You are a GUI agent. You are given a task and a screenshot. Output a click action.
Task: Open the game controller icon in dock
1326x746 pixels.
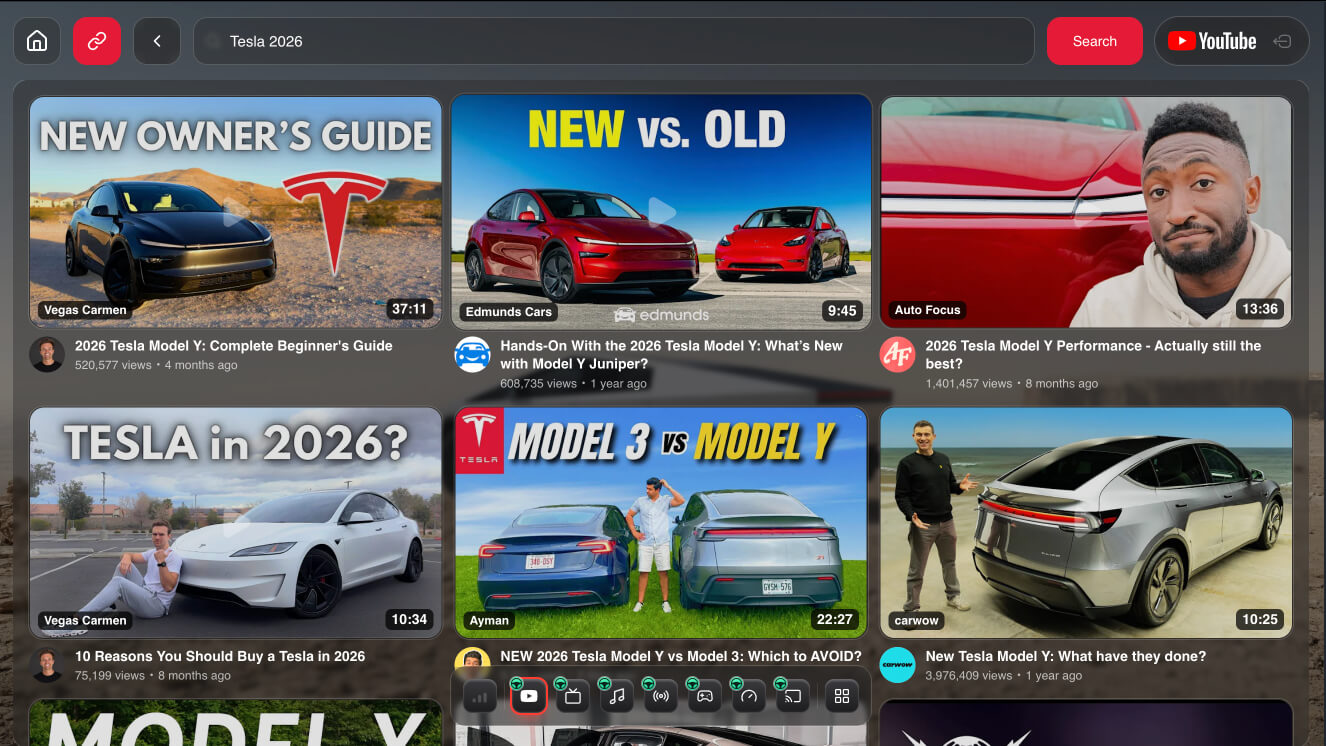(x=705, y=696)
